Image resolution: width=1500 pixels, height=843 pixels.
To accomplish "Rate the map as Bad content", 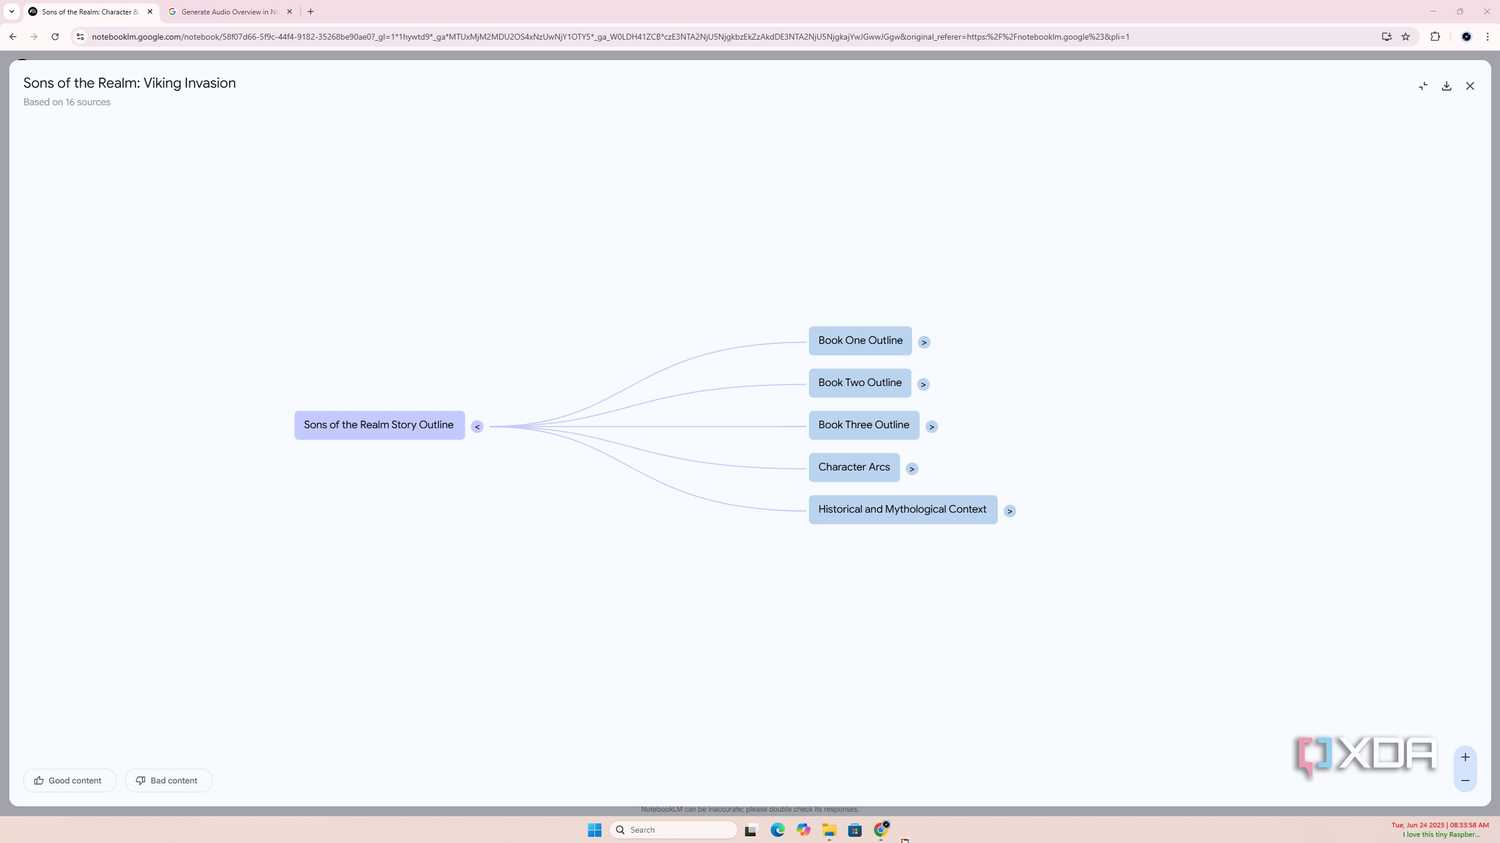I will pyautogui.click(x=168, y=780).
